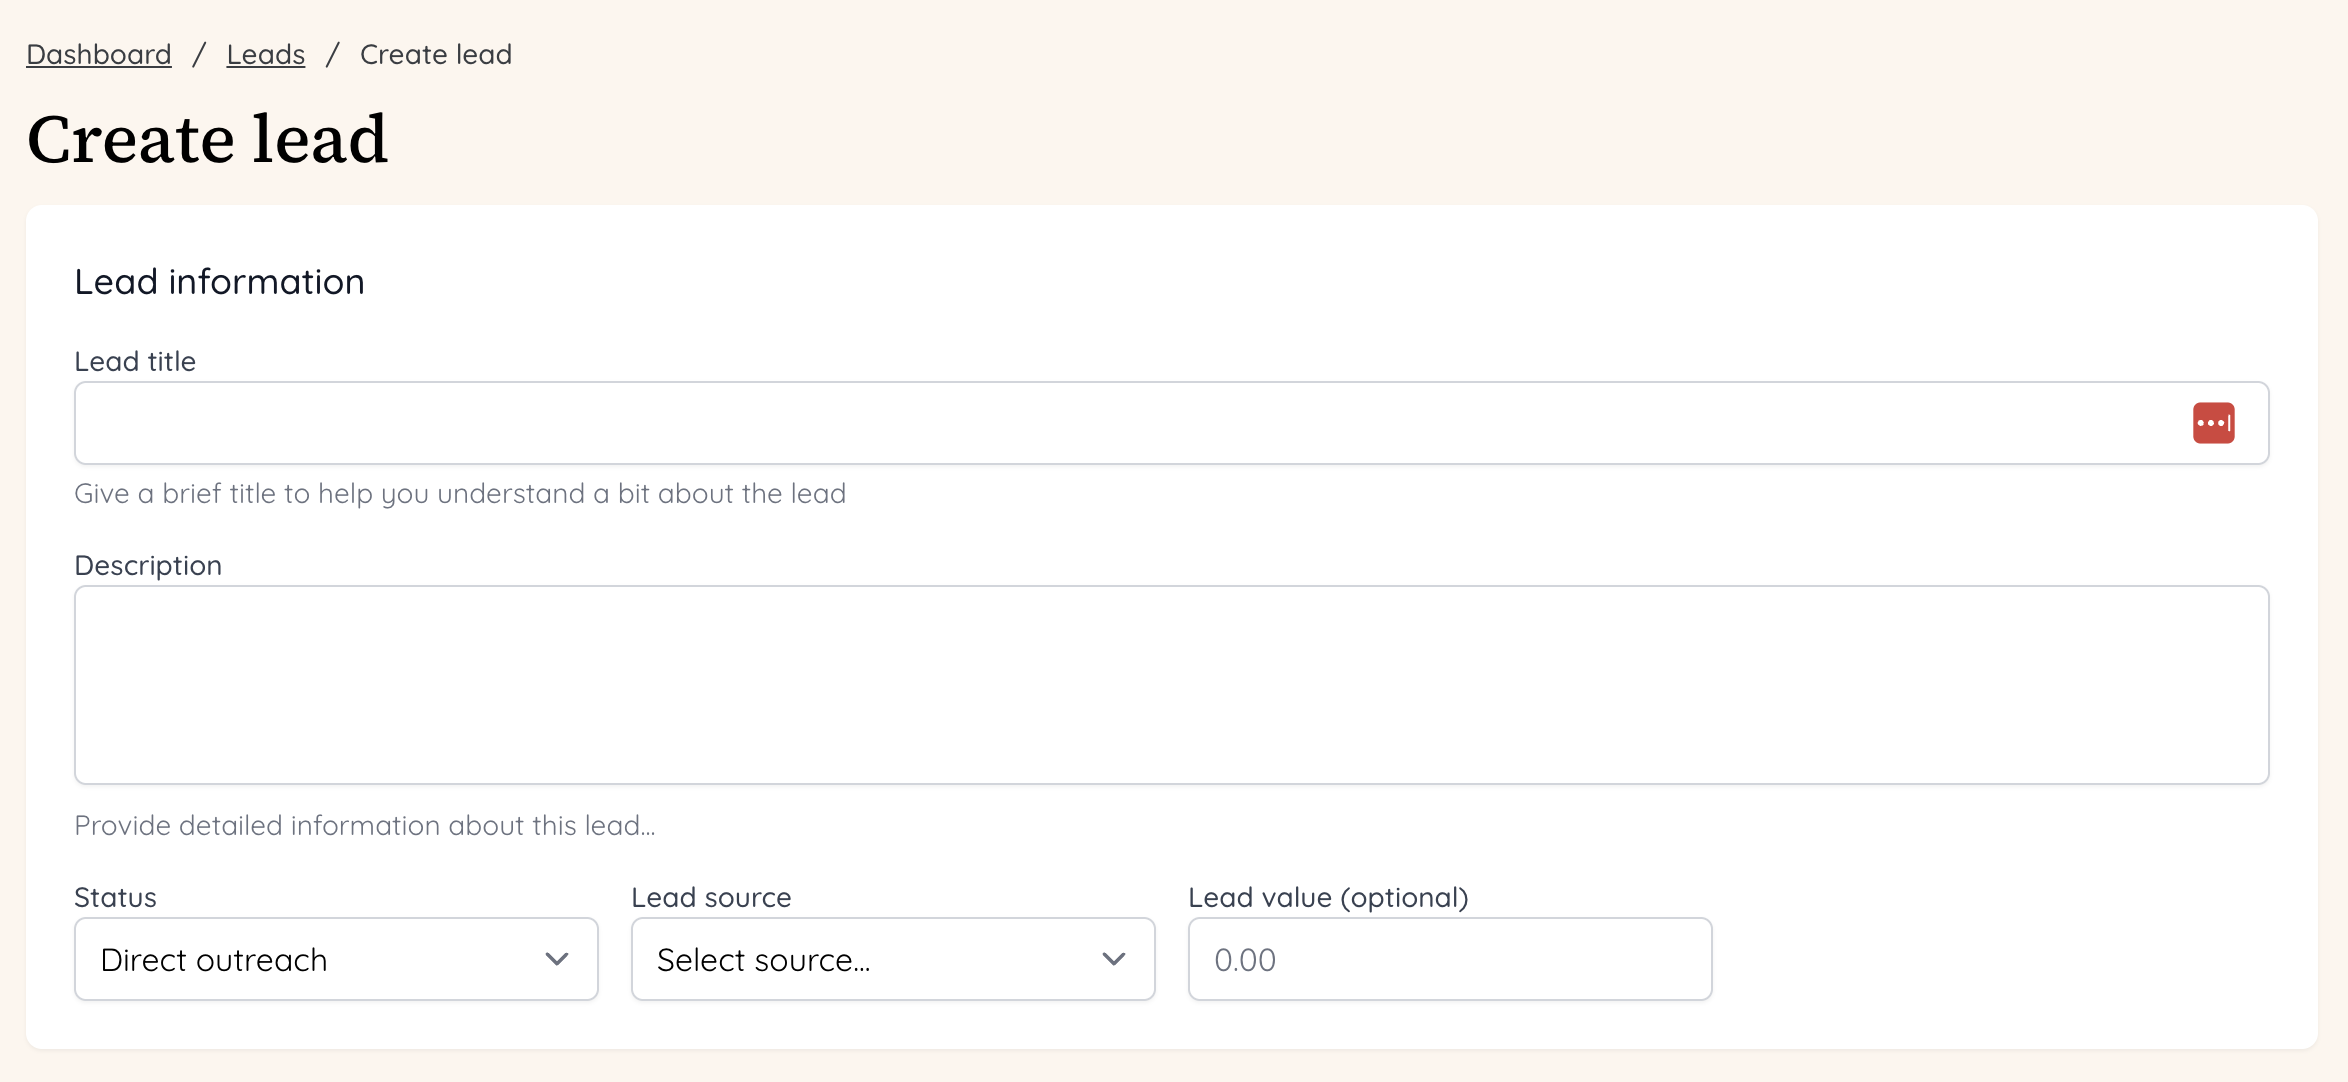Click the chevron arrow in Status dropdown

[557, 959]
